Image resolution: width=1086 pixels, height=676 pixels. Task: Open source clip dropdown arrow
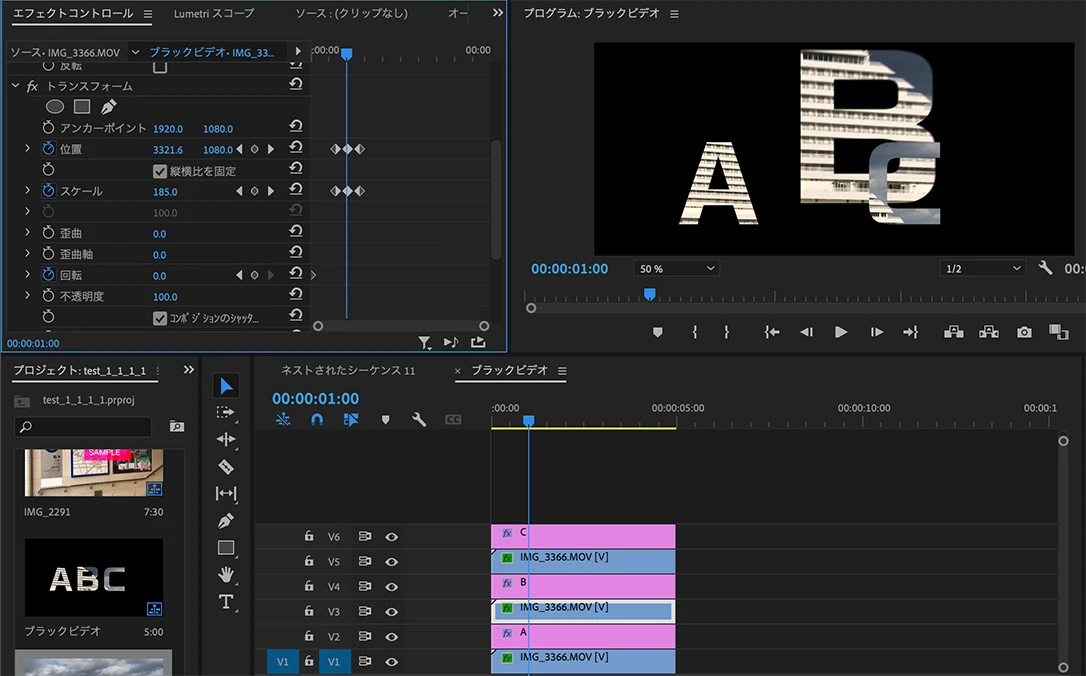[x=135, y=52]
